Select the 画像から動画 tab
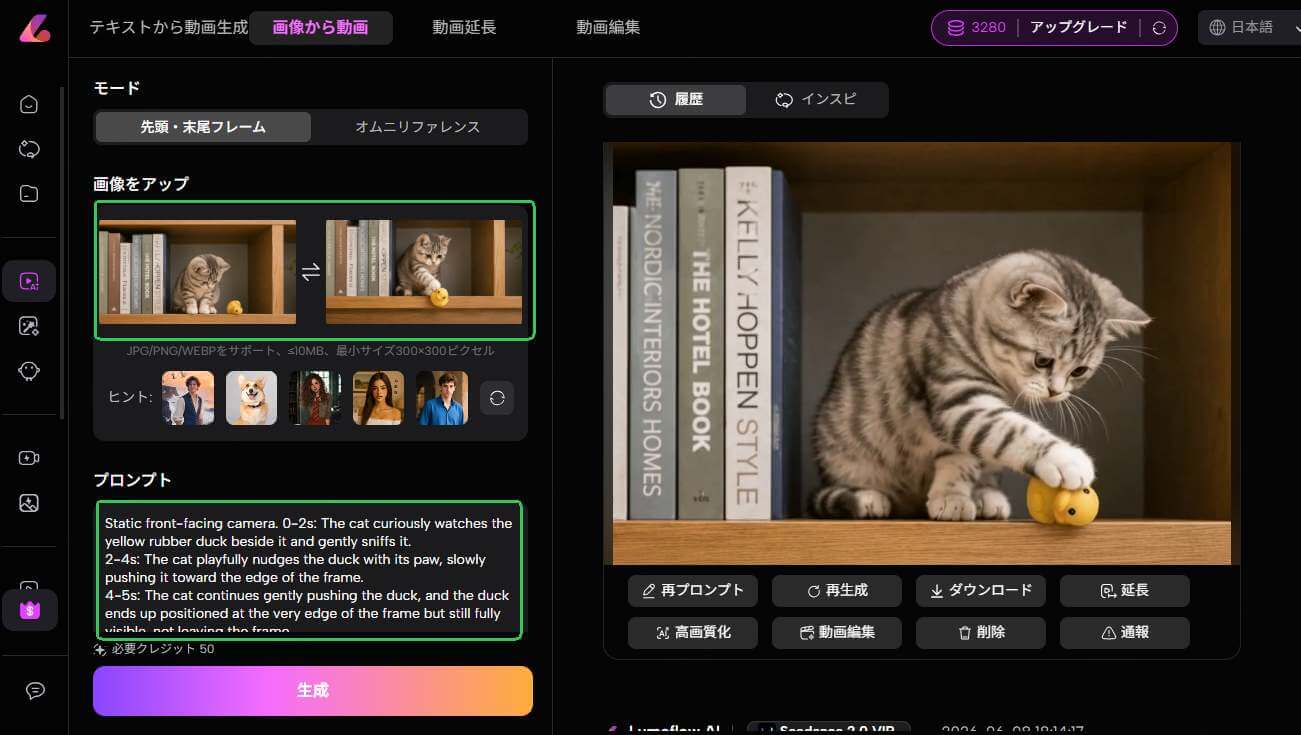Screen dimensions: 1301x735 pos(320,28)
